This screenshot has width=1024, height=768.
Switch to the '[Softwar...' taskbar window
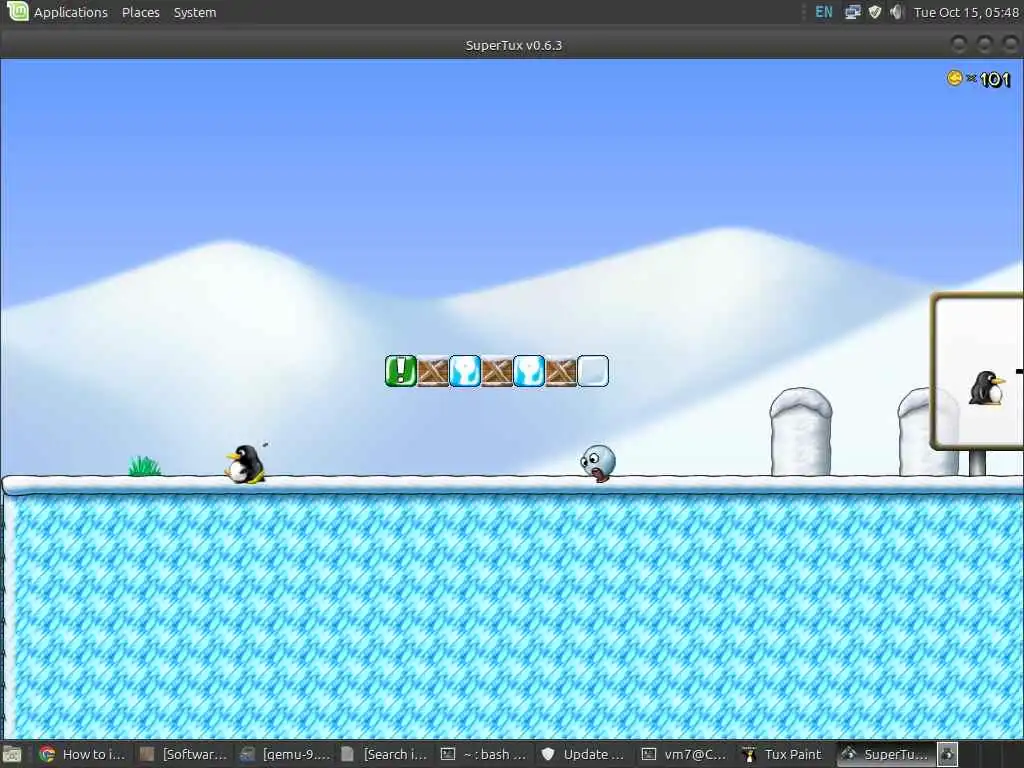186,754
